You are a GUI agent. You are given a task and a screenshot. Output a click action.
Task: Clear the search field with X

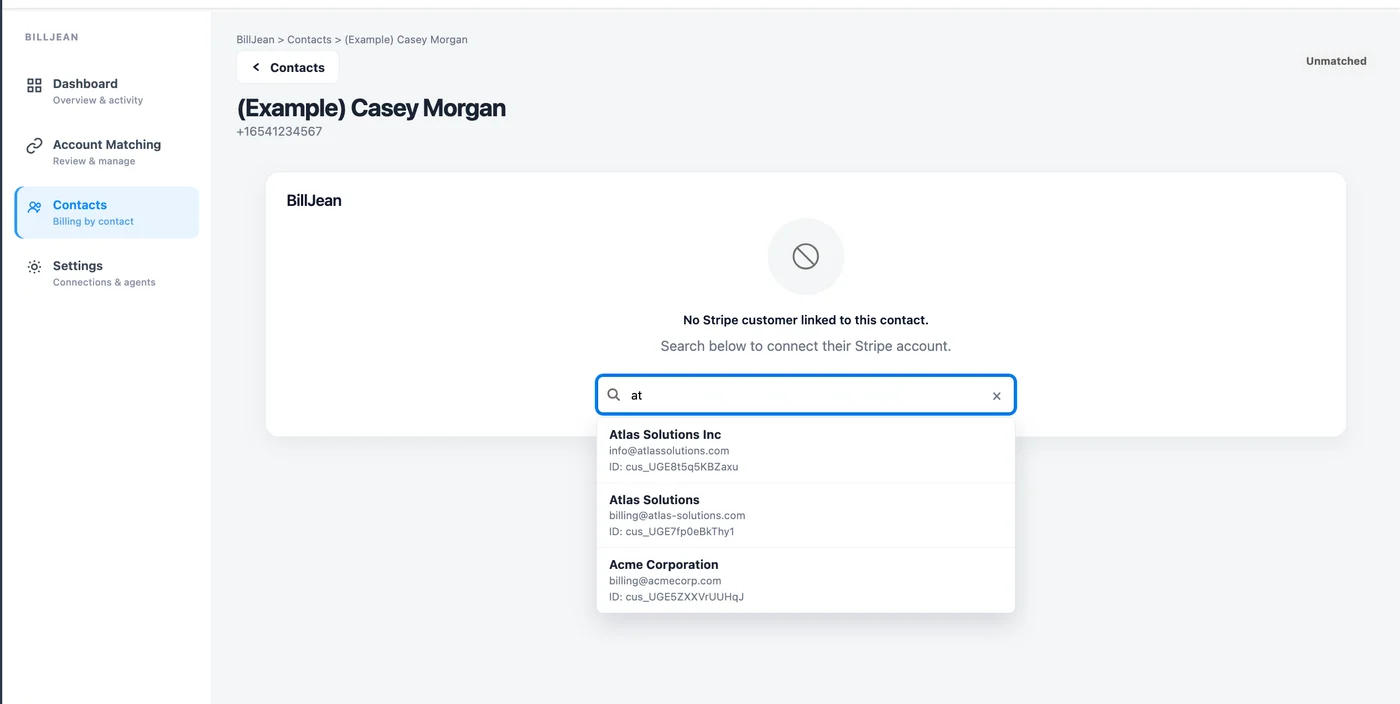[996, 396]
